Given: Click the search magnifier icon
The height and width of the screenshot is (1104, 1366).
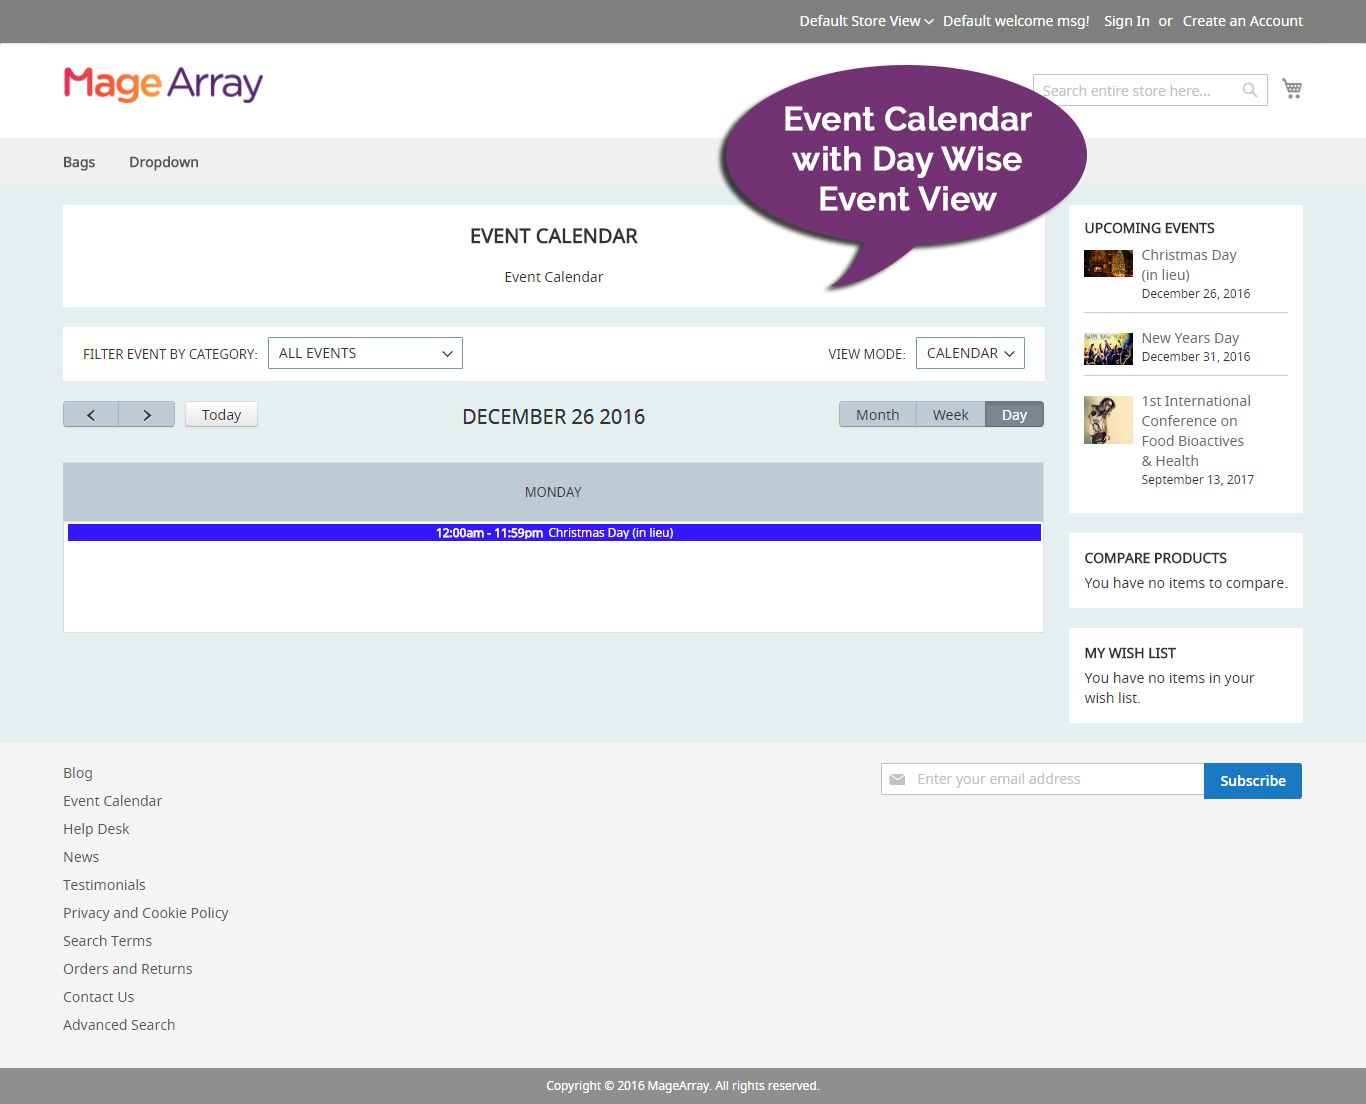Looking at the screenshot, I should click(1249, 90).
